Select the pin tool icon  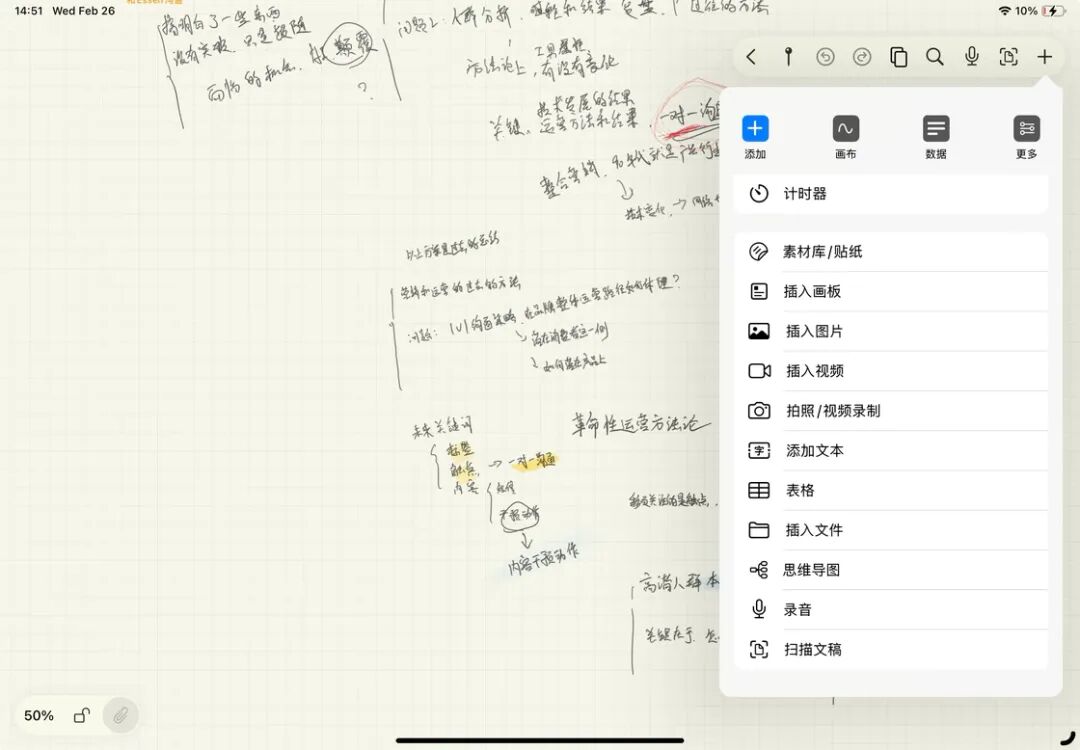[x=789, y=57]
